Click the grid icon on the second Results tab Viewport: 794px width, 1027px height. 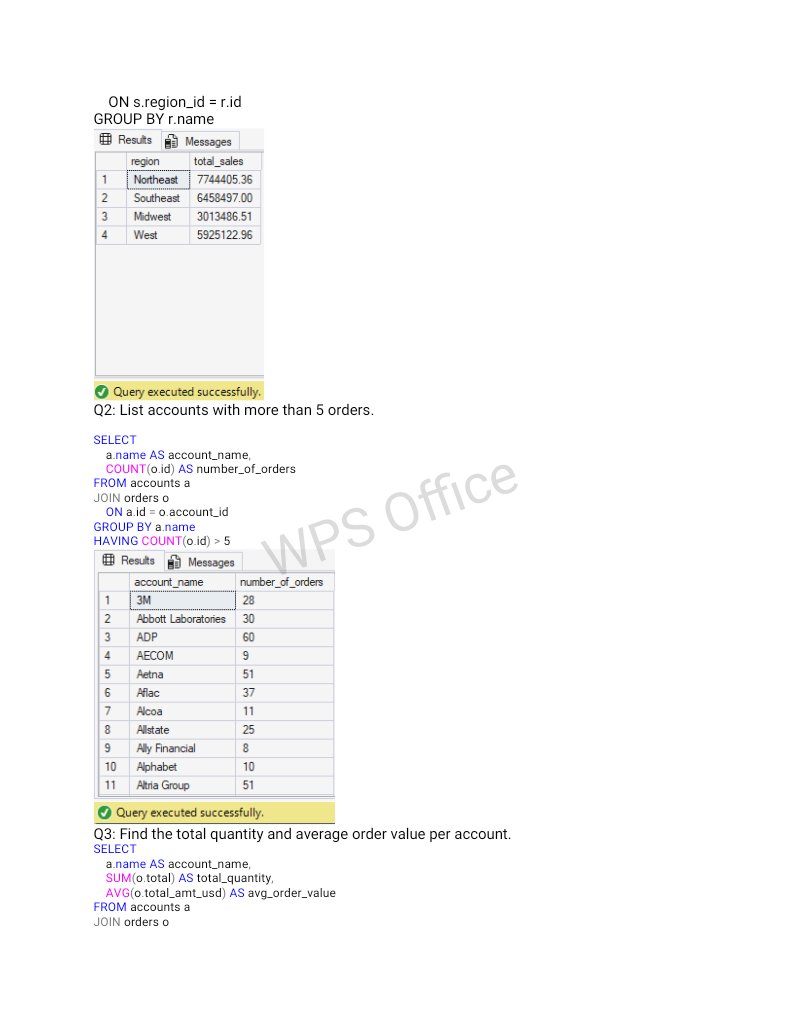coord(108,560)
